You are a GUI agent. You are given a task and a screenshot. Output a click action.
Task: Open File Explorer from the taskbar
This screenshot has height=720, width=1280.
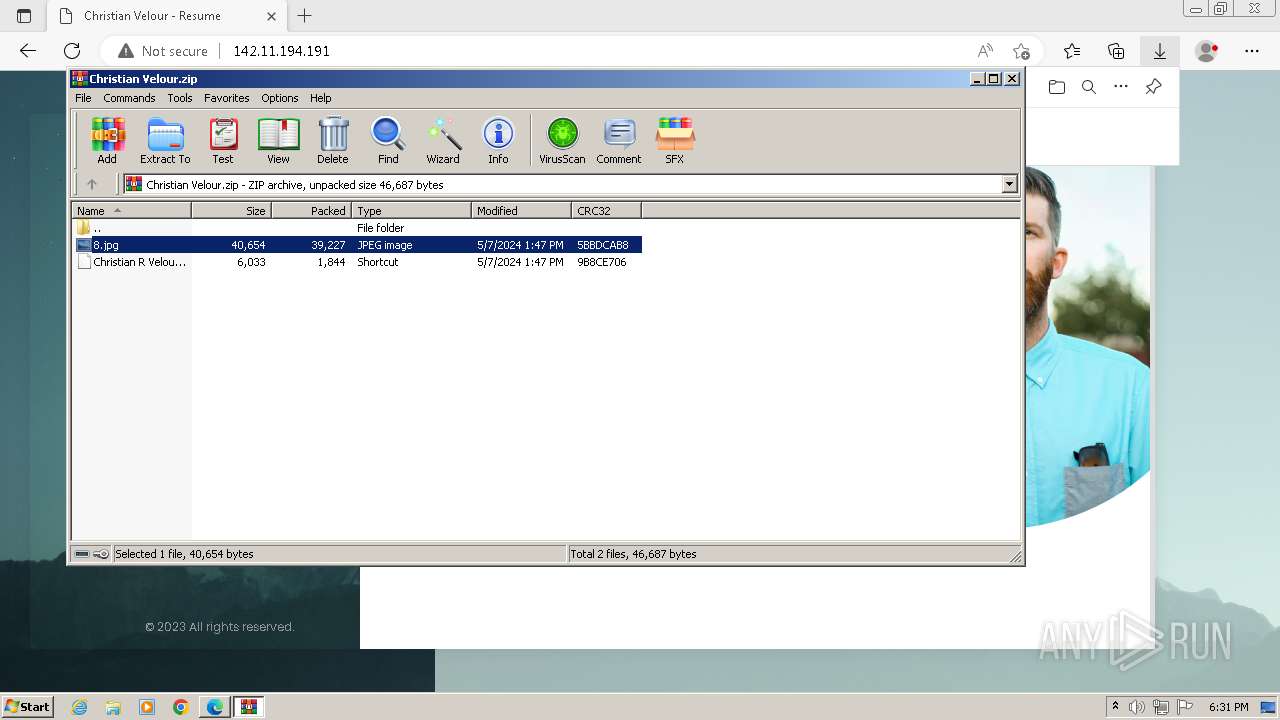pos(113,707)
